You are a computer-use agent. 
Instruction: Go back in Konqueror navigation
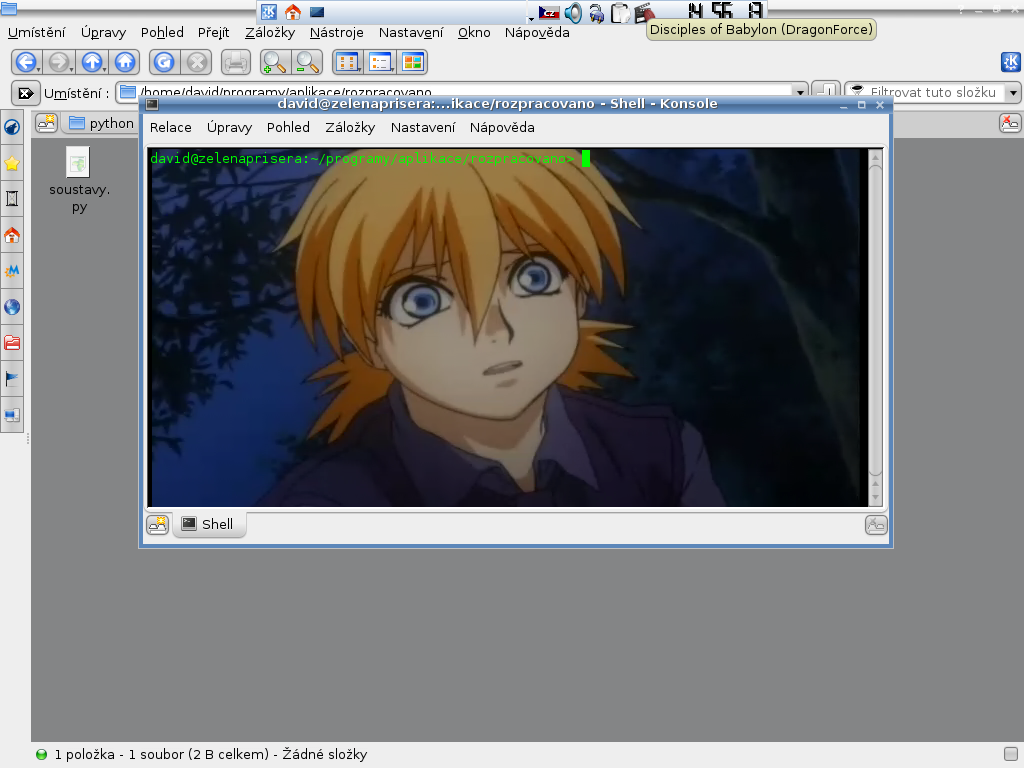pyautogui.click(x=25, y=62)
